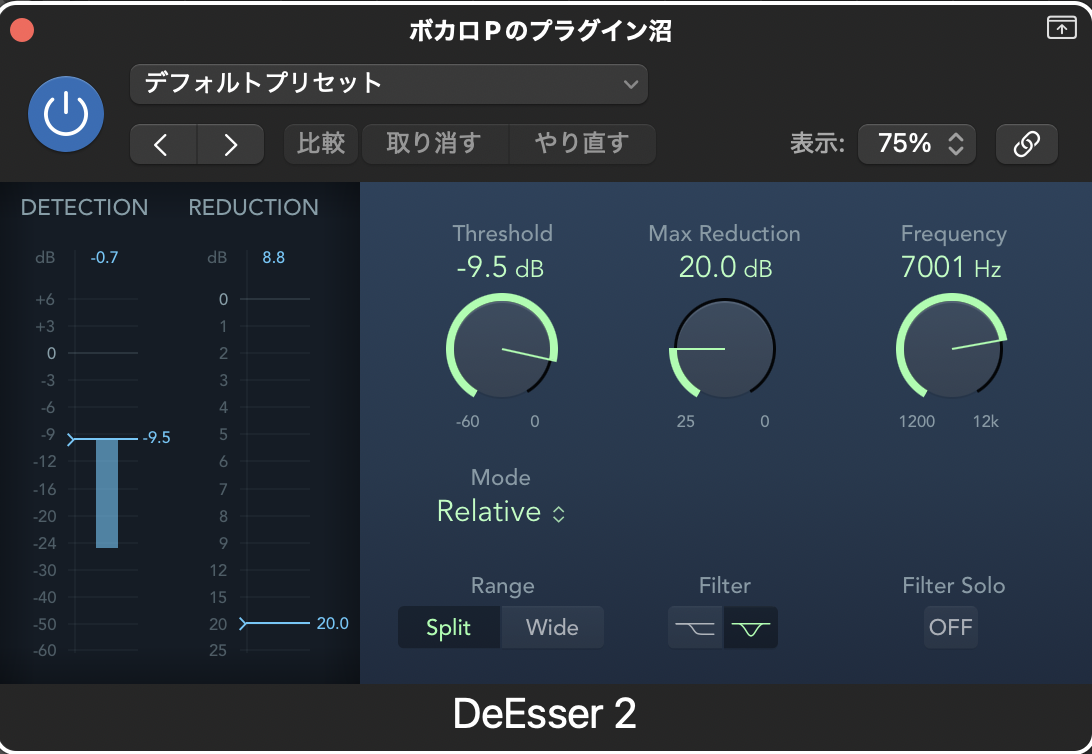Click the 取り消す undo button
The image size is (1092, 754).
435,144
